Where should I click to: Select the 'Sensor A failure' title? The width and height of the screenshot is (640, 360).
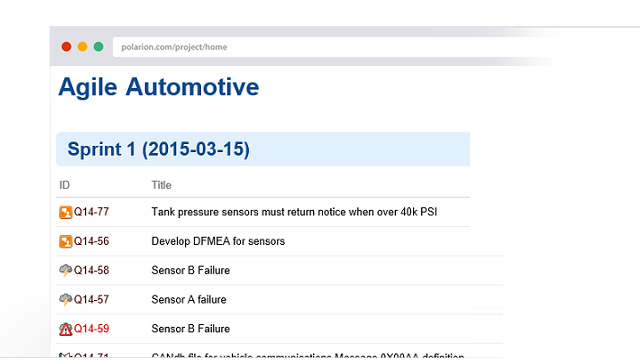pos(189,300)
